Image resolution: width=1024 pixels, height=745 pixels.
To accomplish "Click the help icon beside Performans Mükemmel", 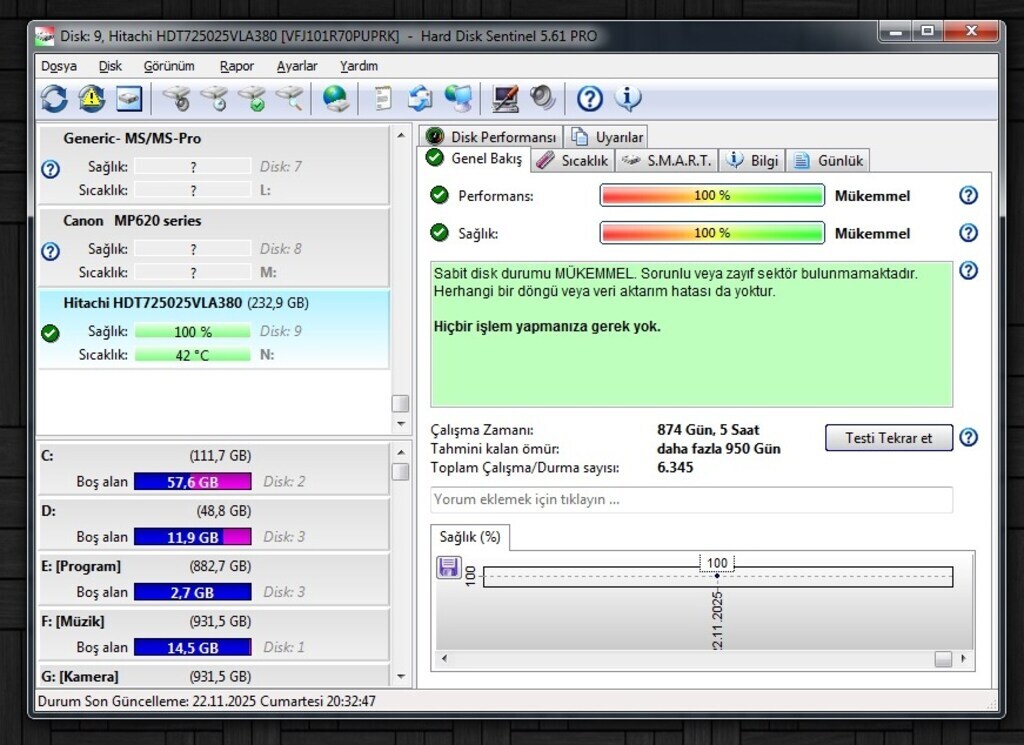I will [968, 195].
